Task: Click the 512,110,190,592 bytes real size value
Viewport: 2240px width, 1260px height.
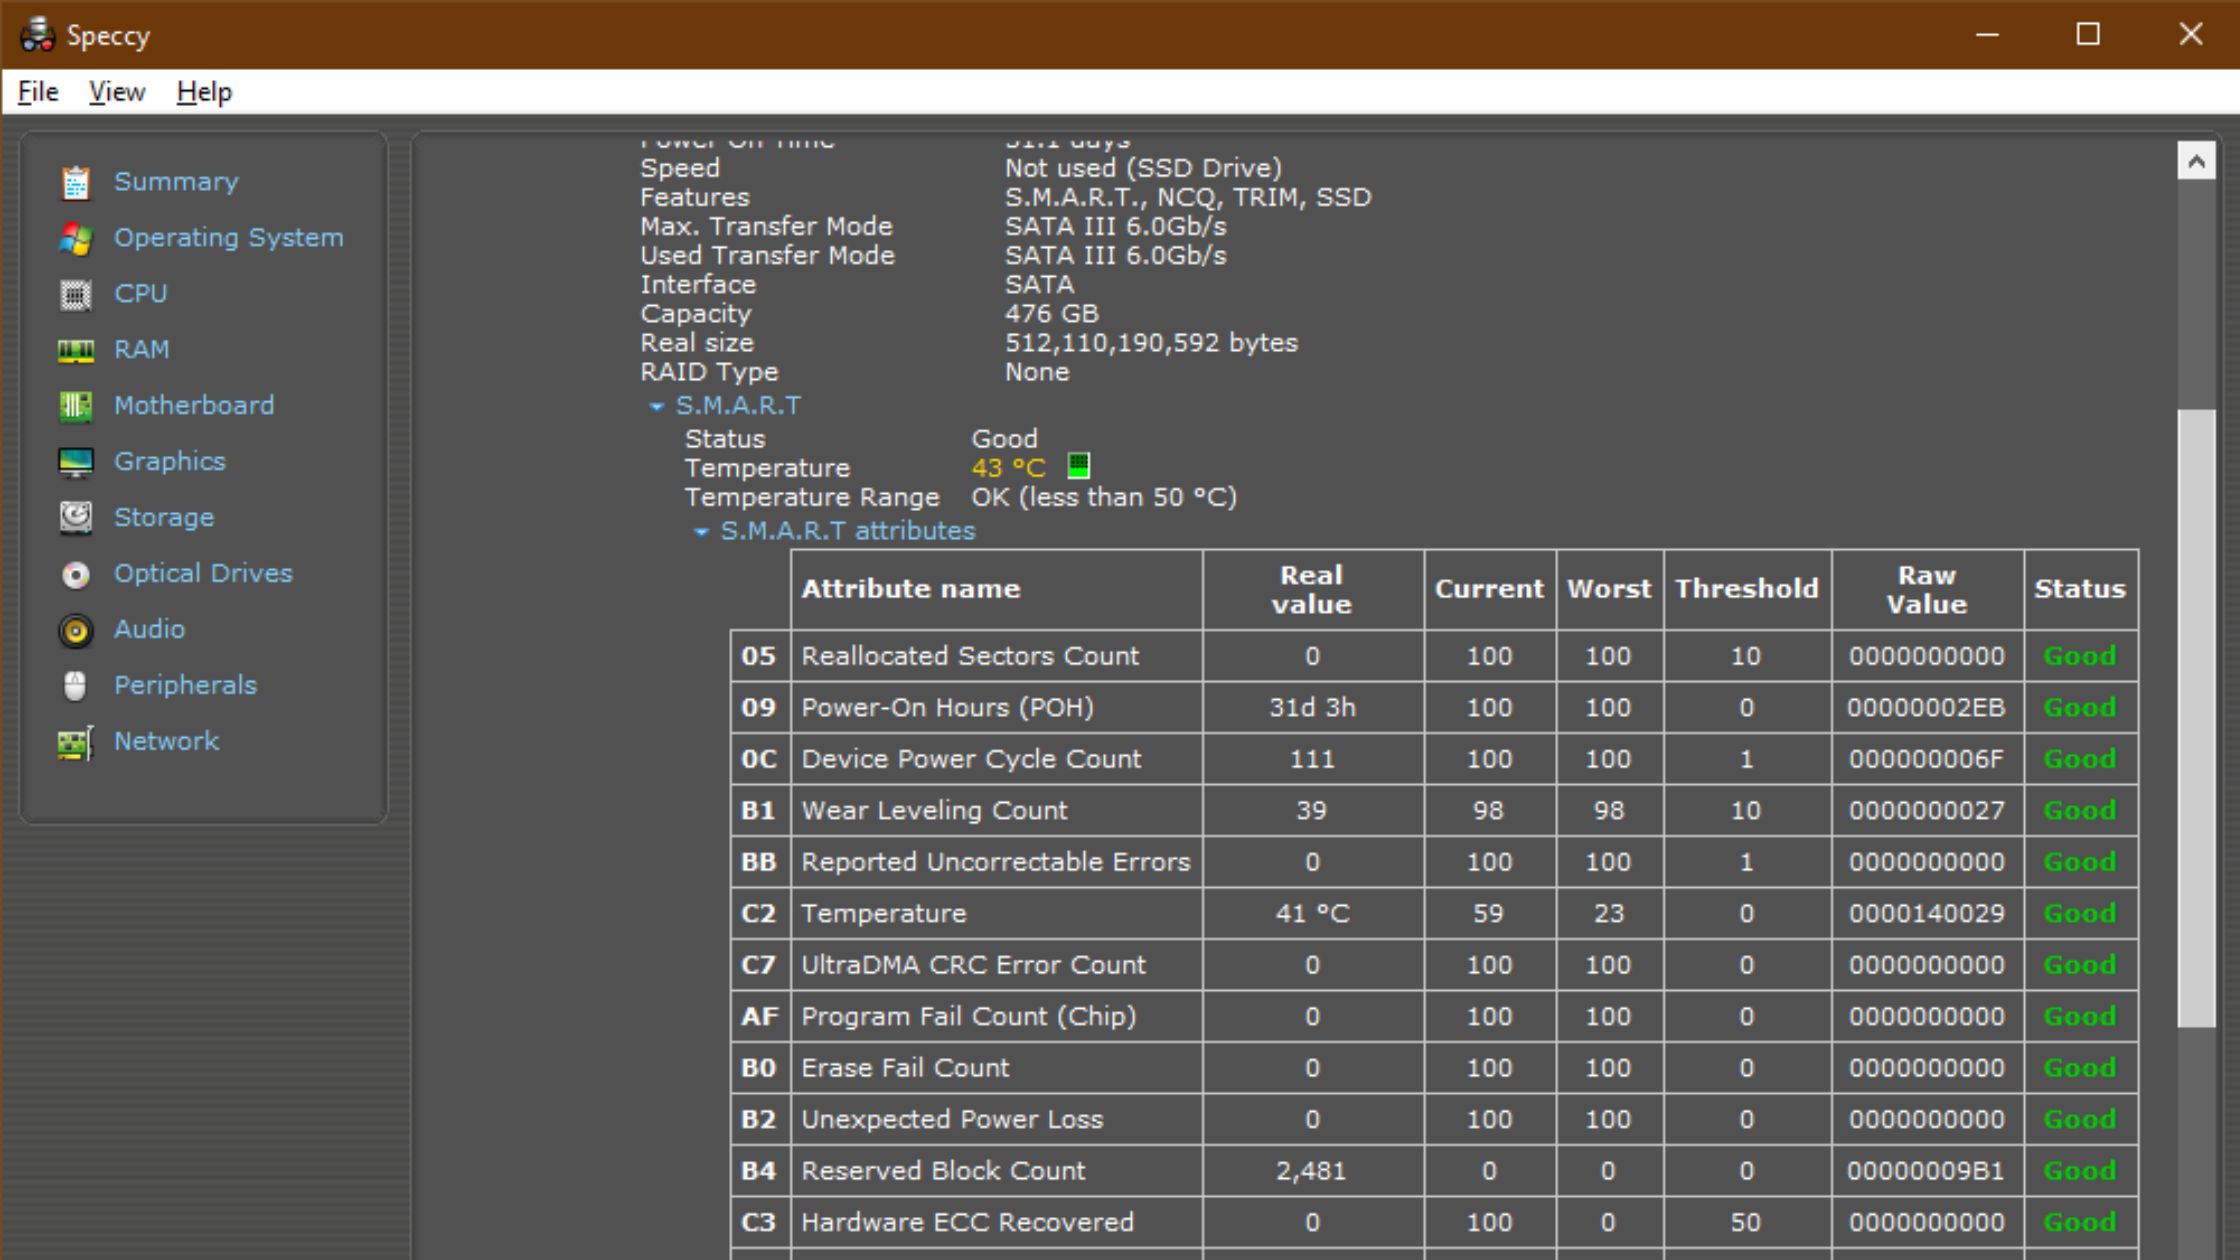Action: 1151,343
